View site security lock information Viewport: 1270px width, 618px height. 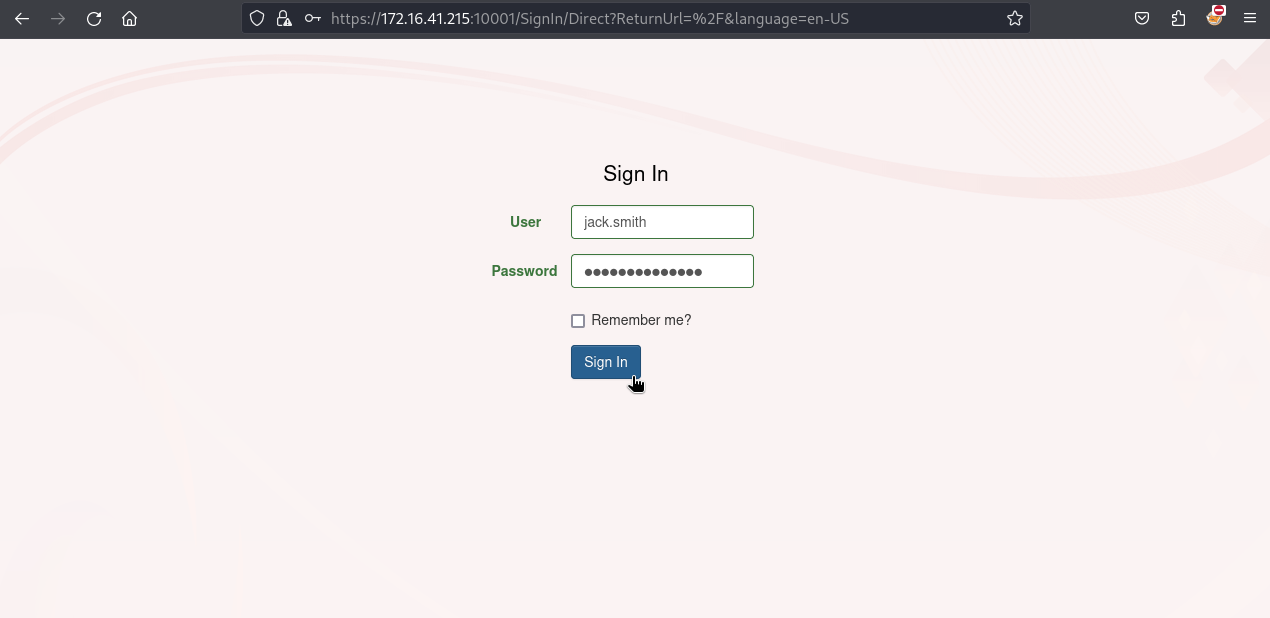point(284,18)
